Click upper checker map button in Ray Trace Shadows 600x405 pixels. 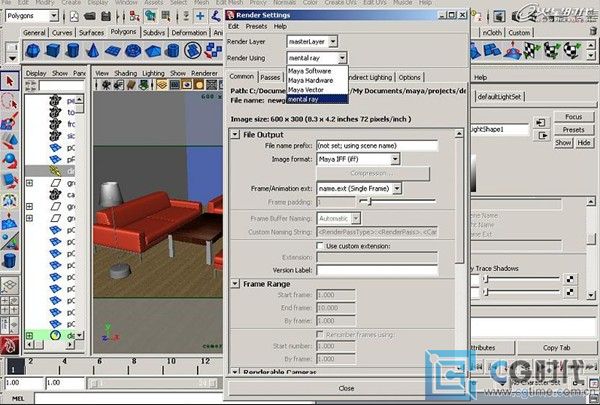coord(569,279)
